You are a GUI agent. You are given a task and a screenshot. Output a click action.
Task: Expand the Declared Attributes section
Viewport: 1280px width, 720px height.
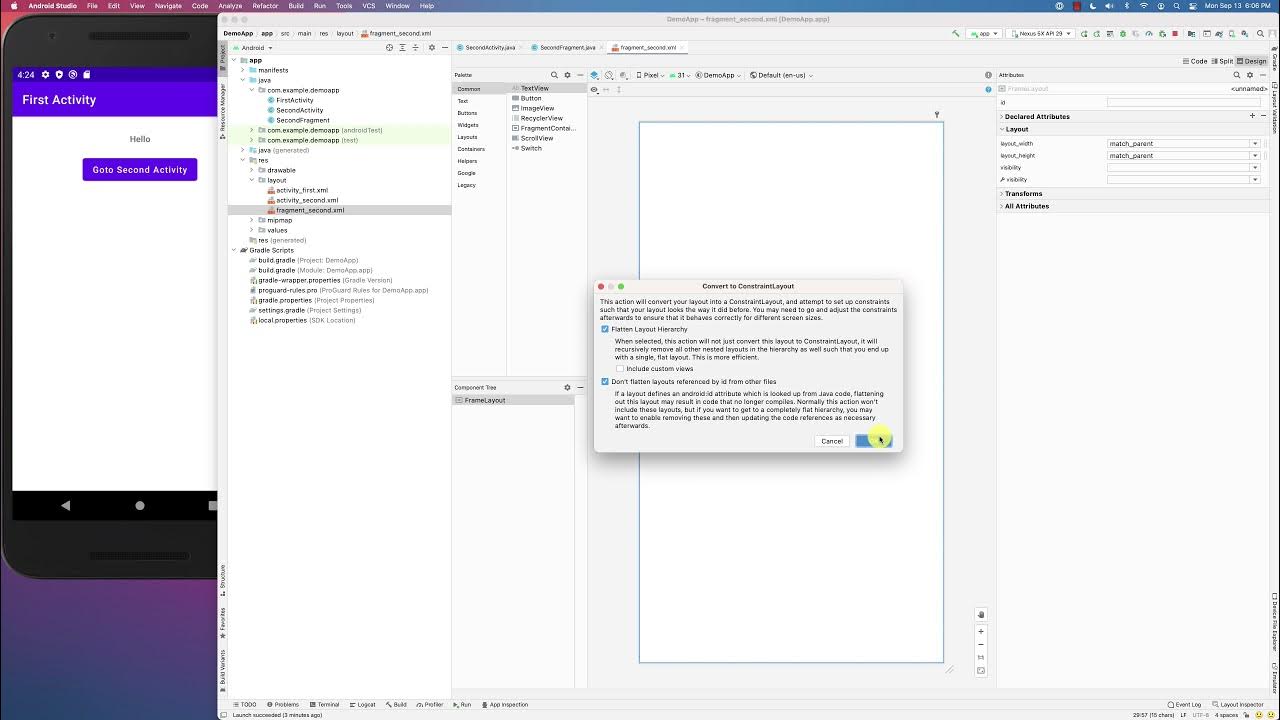point(1002,116)
